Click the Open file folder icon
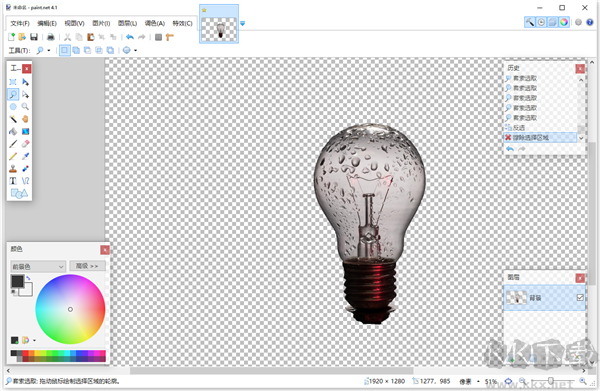This screenshot has width=600, height=391. pos(22,37)
